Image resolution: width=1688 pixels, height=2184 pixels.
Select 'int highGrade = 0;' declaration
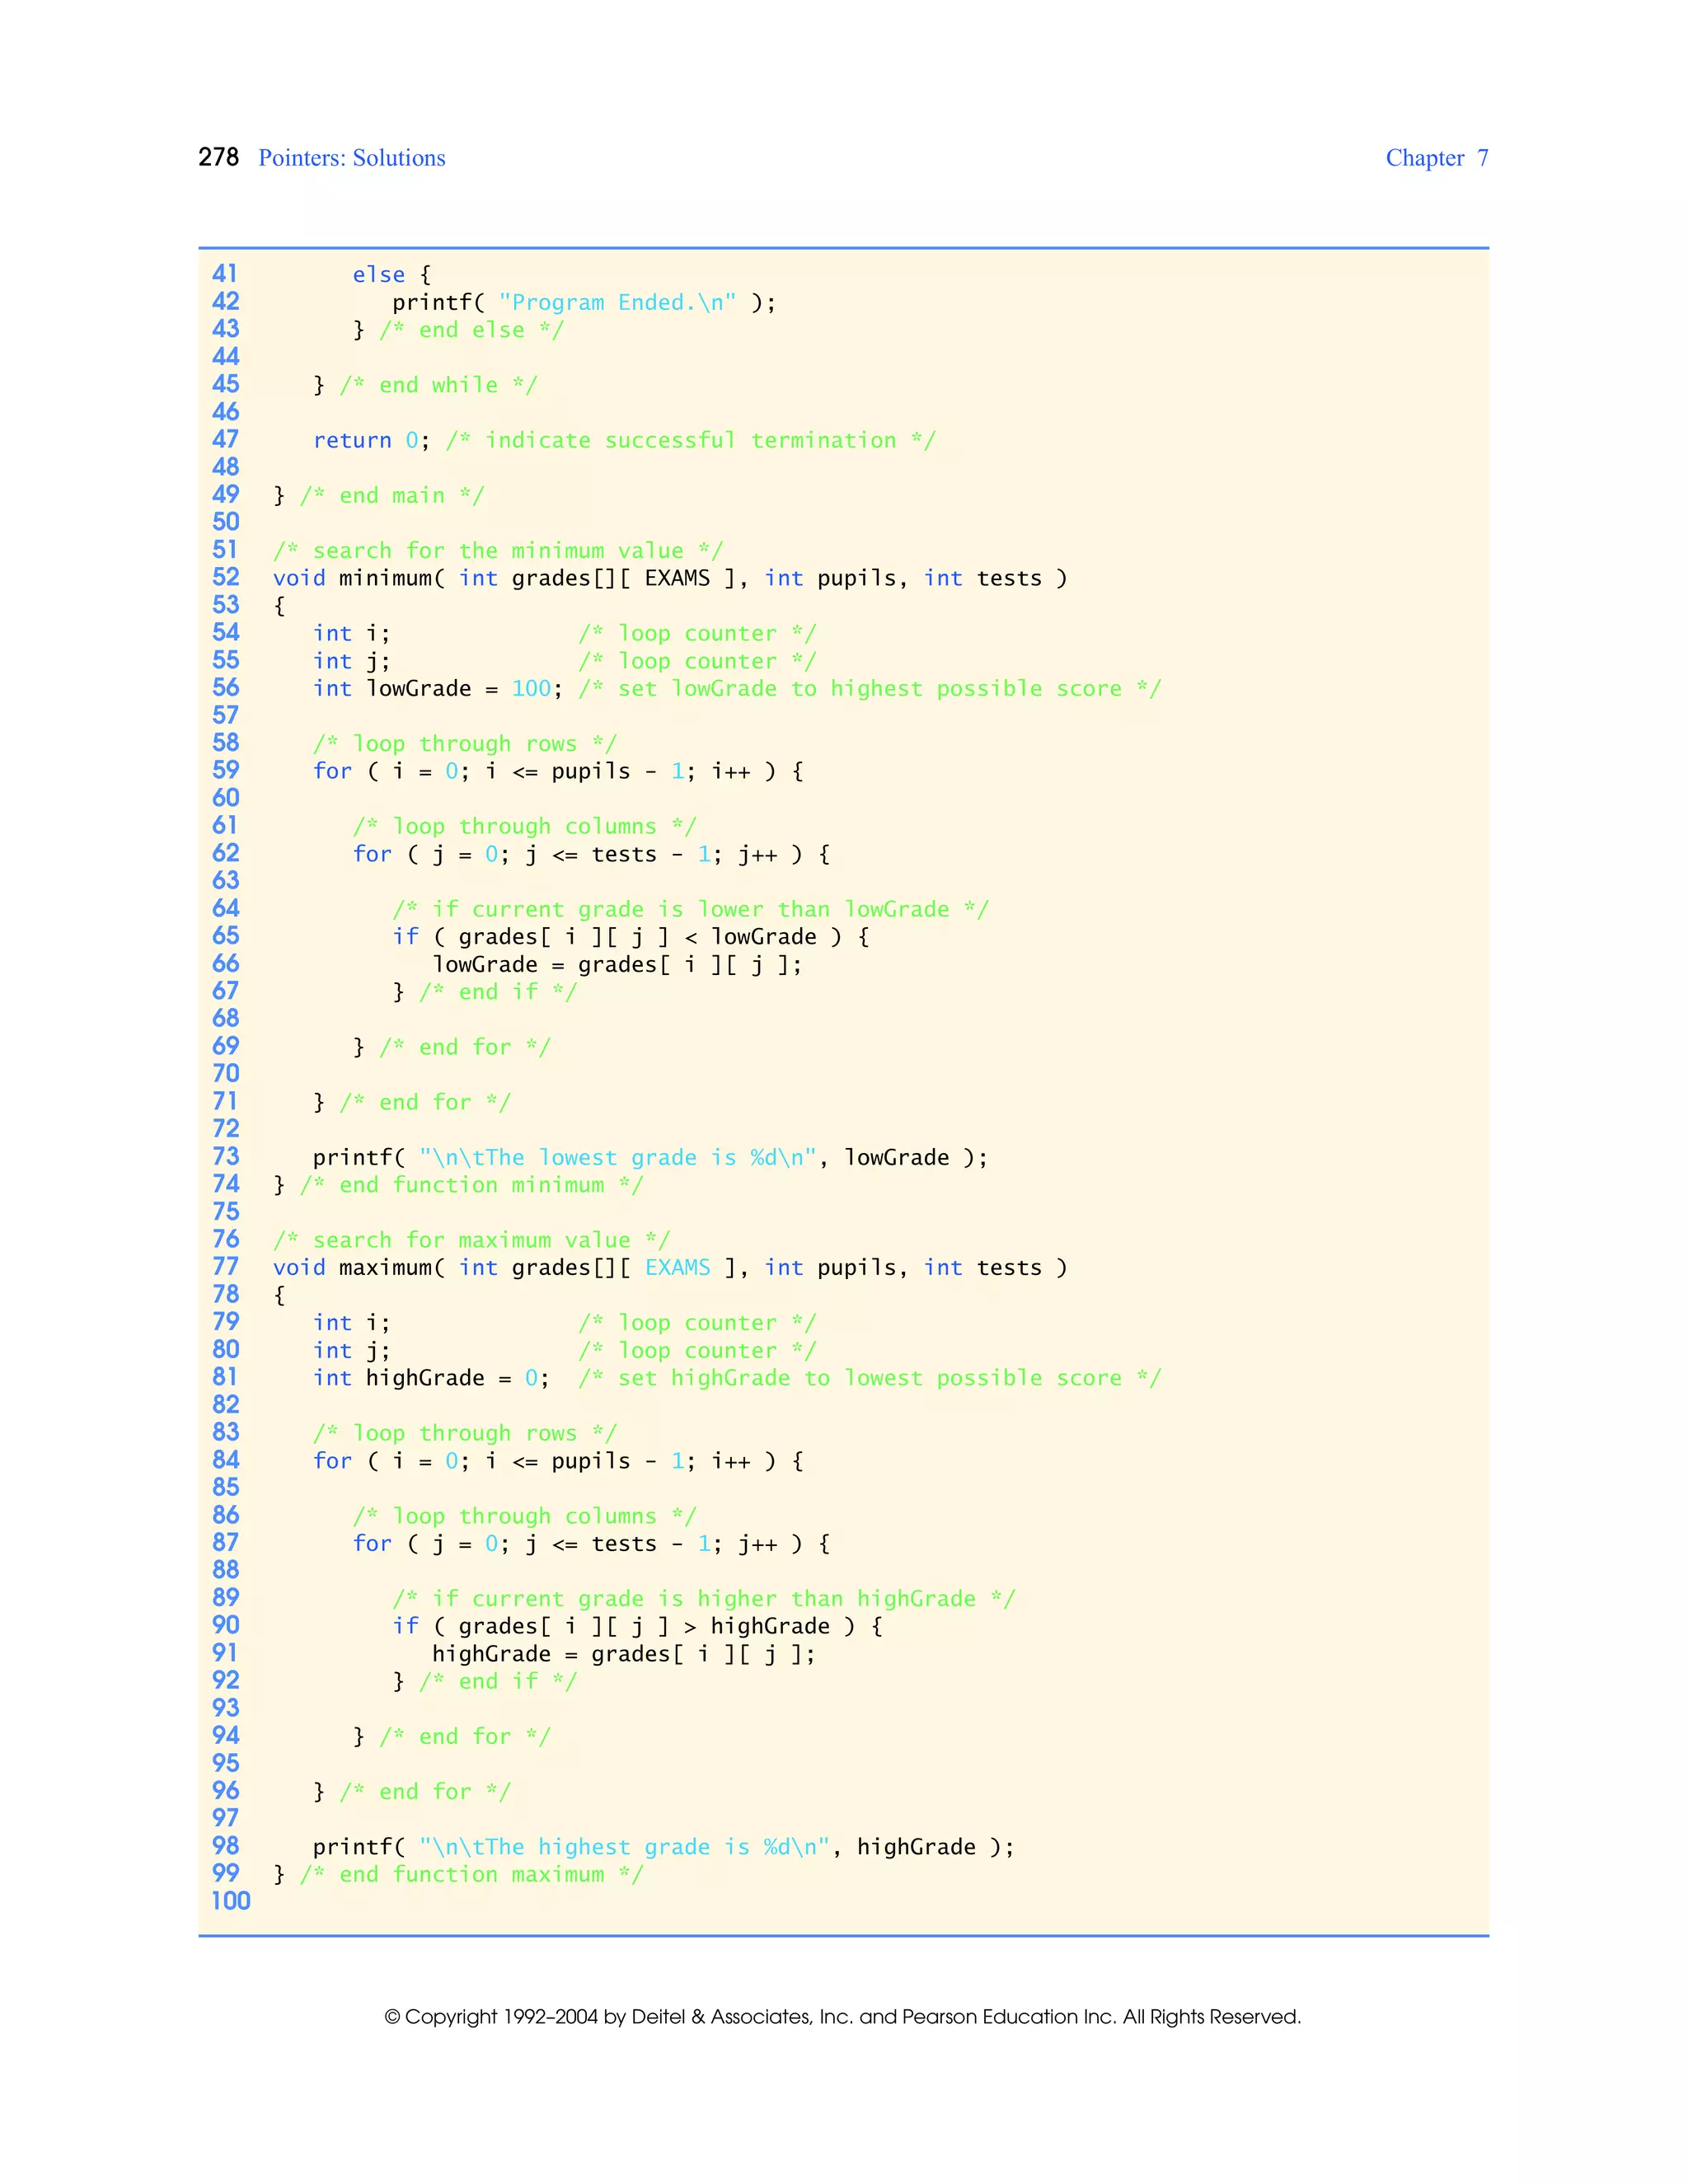(x=431, y=1378)
